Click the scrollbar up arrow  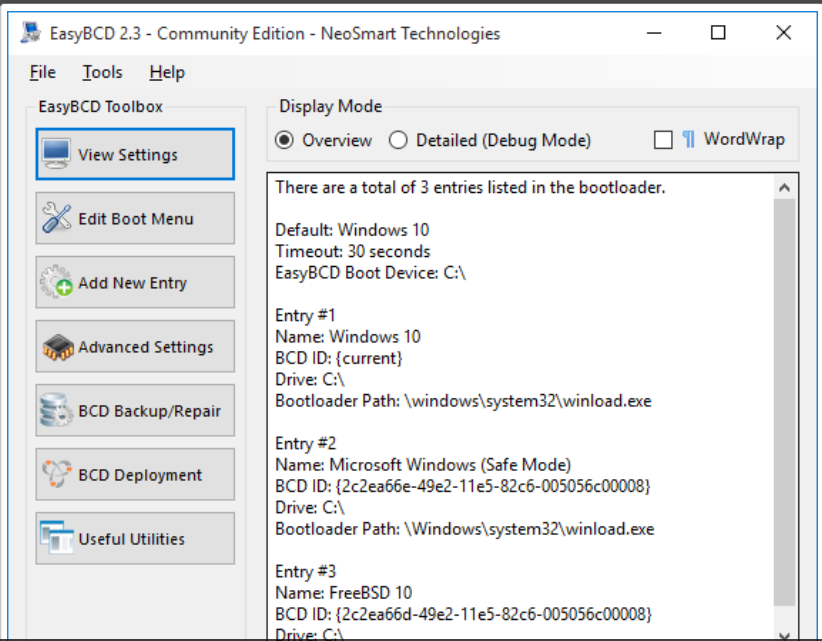[784, 187]
